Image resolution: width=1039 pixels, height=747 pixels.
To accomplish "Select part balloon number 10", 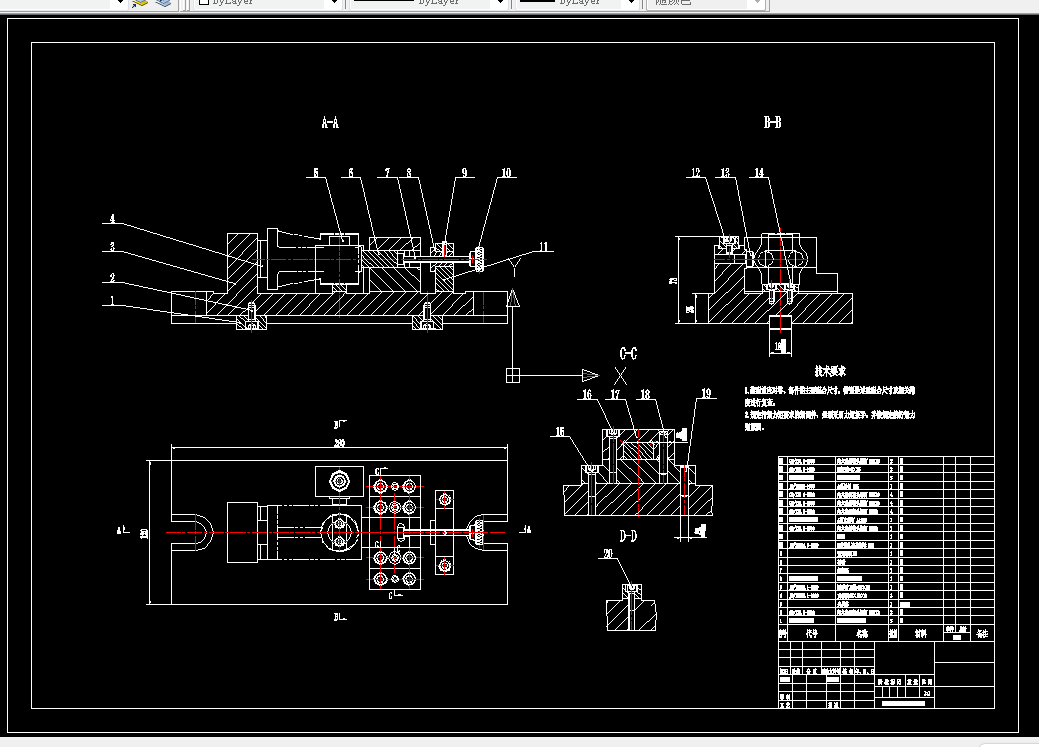I will (x=506, y=173).
